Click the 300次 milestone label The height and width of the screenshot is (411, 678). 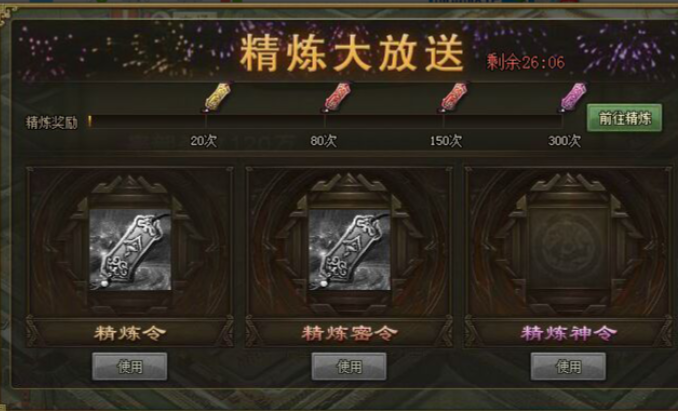coord(564,141)
